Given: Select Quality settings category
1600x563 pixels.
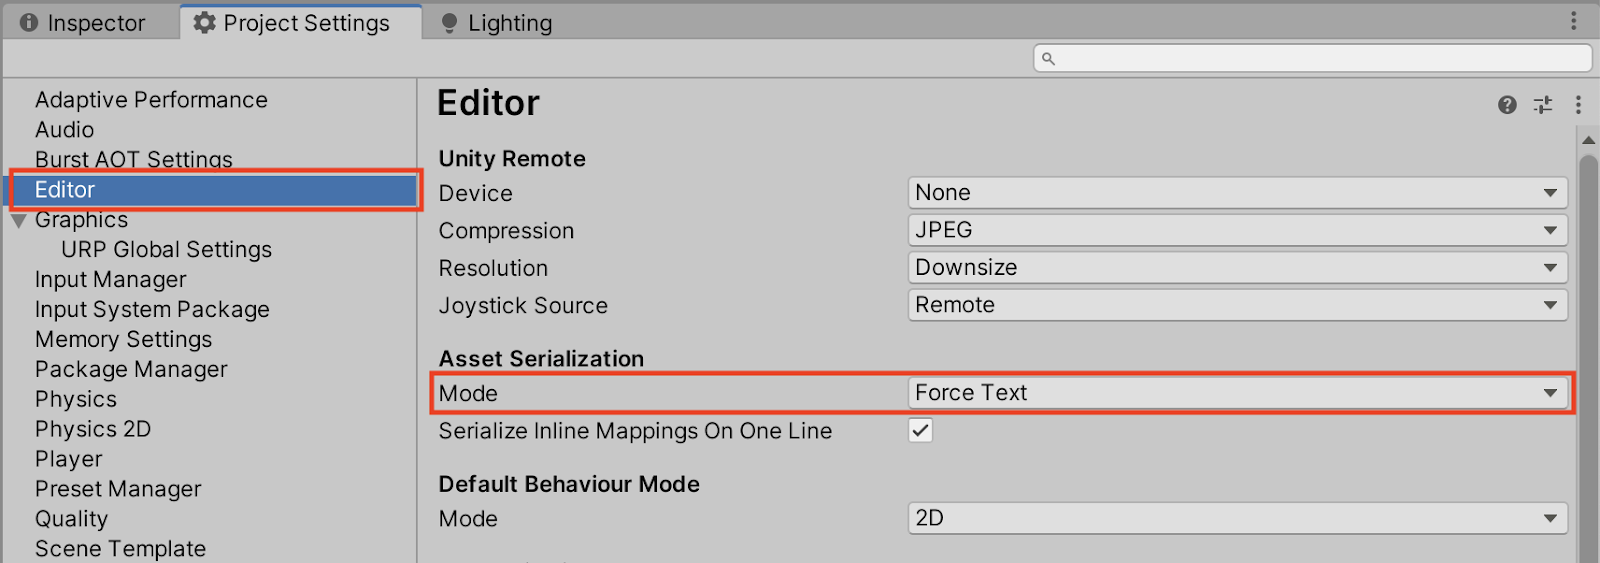Looking at the screenshot, I should pyautogui.click(x=71, y=520).
